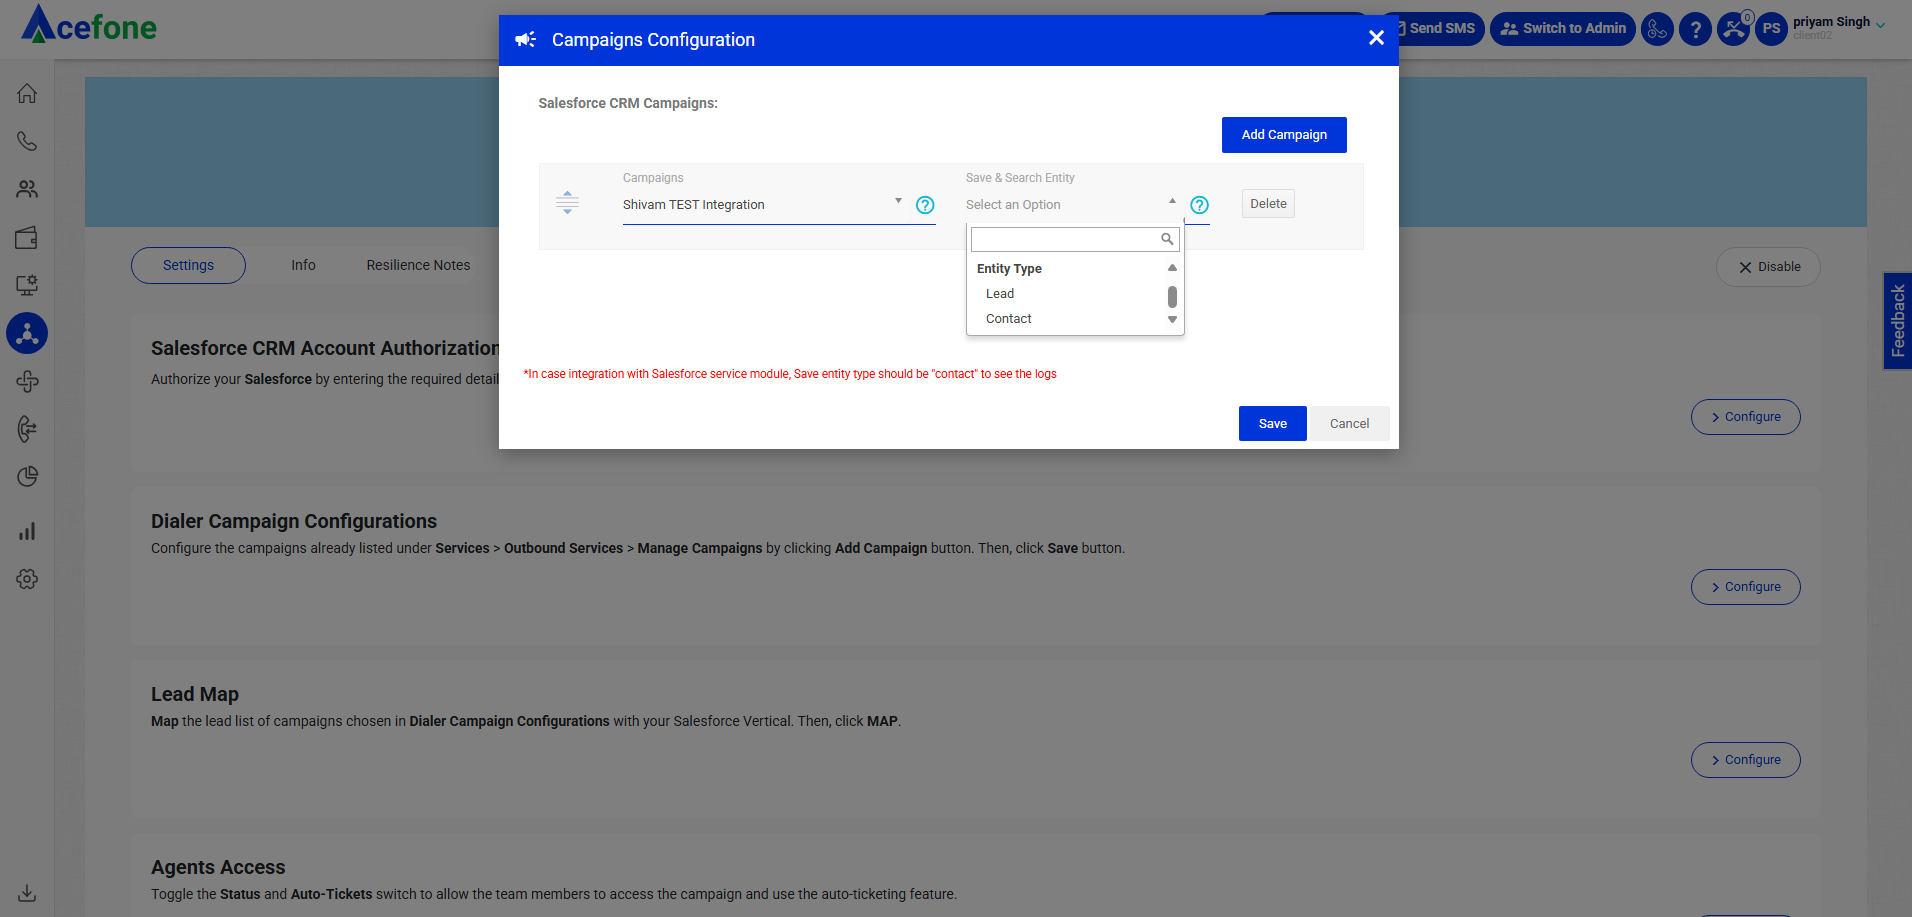Click the Agents Access heading
The image size is (1912, 917).
218,867
